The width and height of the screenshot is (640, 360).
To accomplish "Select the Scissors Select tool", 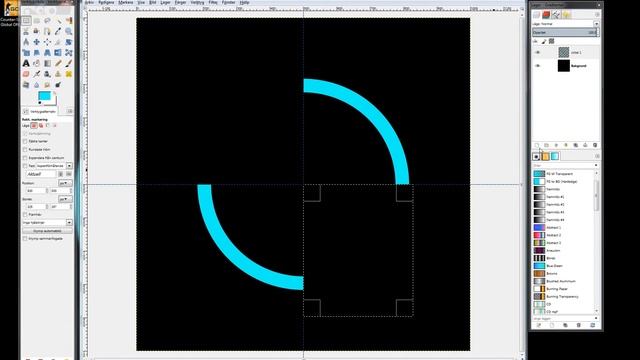I will pyautogui.click(x=26, y=31).
